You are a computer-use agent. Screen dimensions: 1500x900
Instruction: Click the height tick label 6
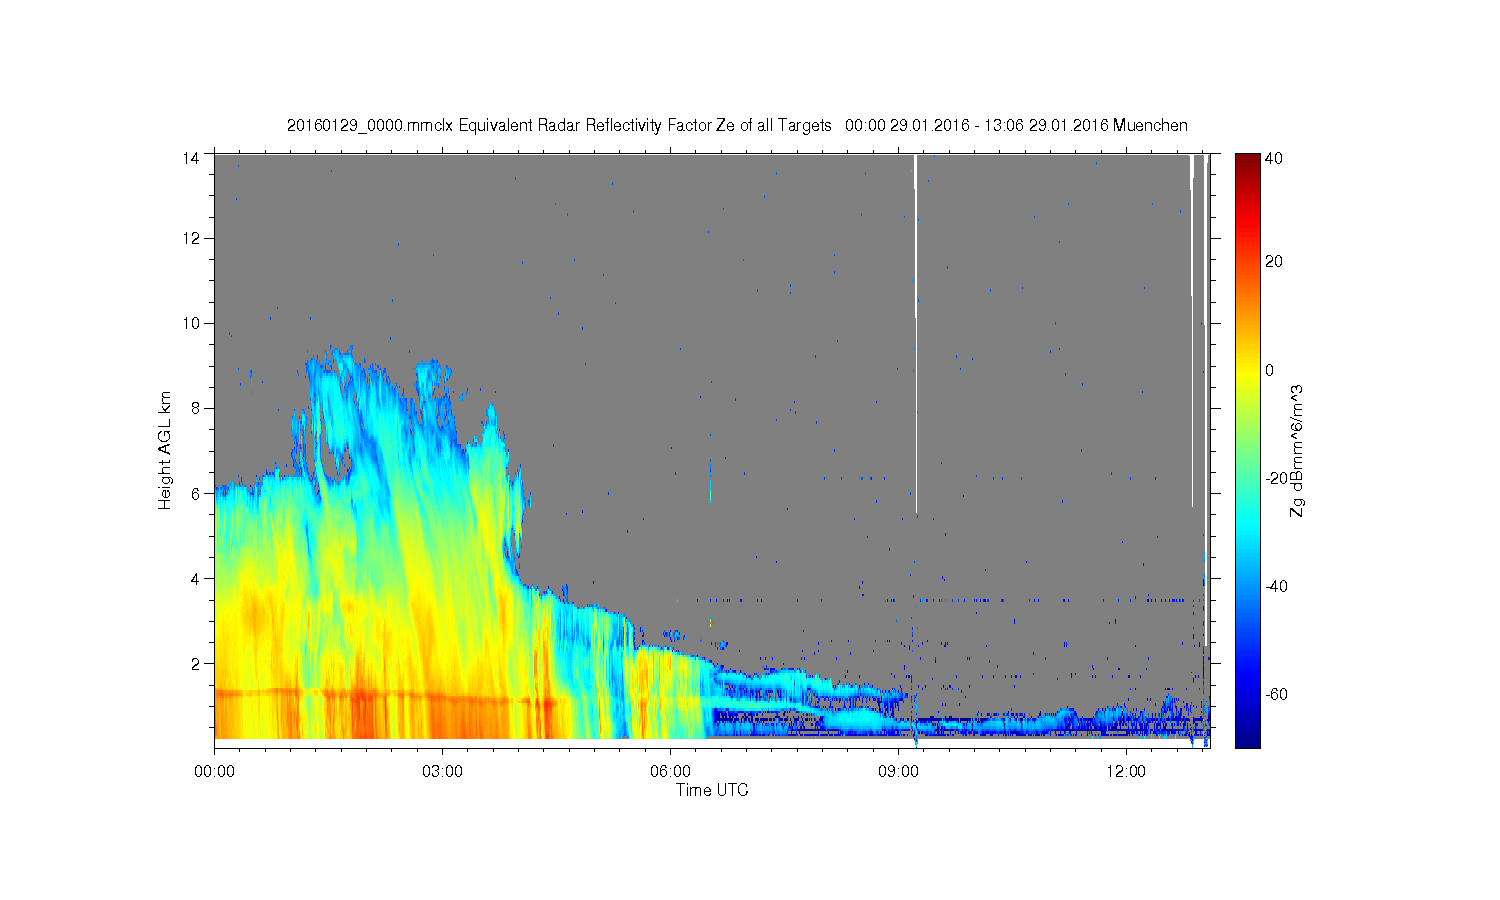[196, 493]
